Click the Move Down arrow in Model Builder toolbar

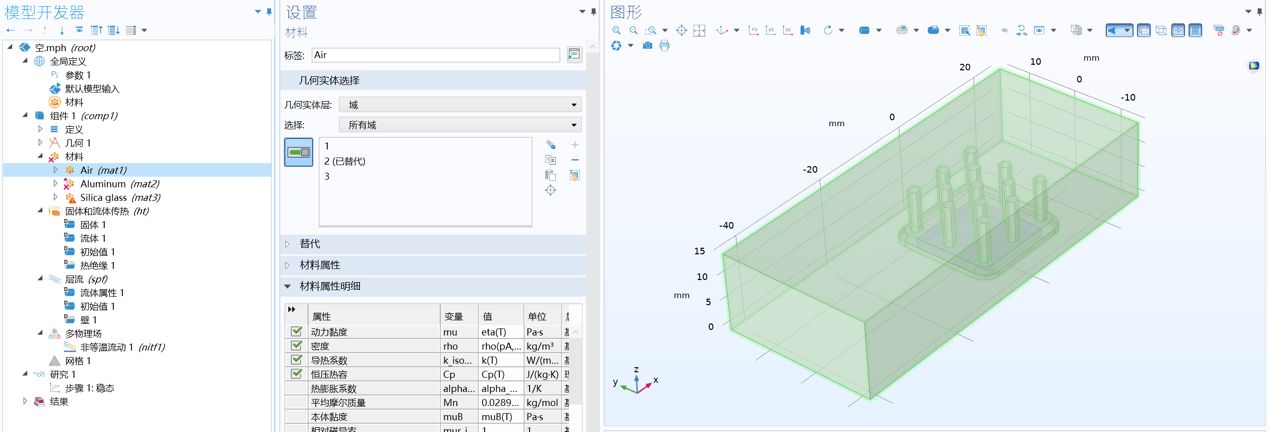tap(61, 30)
